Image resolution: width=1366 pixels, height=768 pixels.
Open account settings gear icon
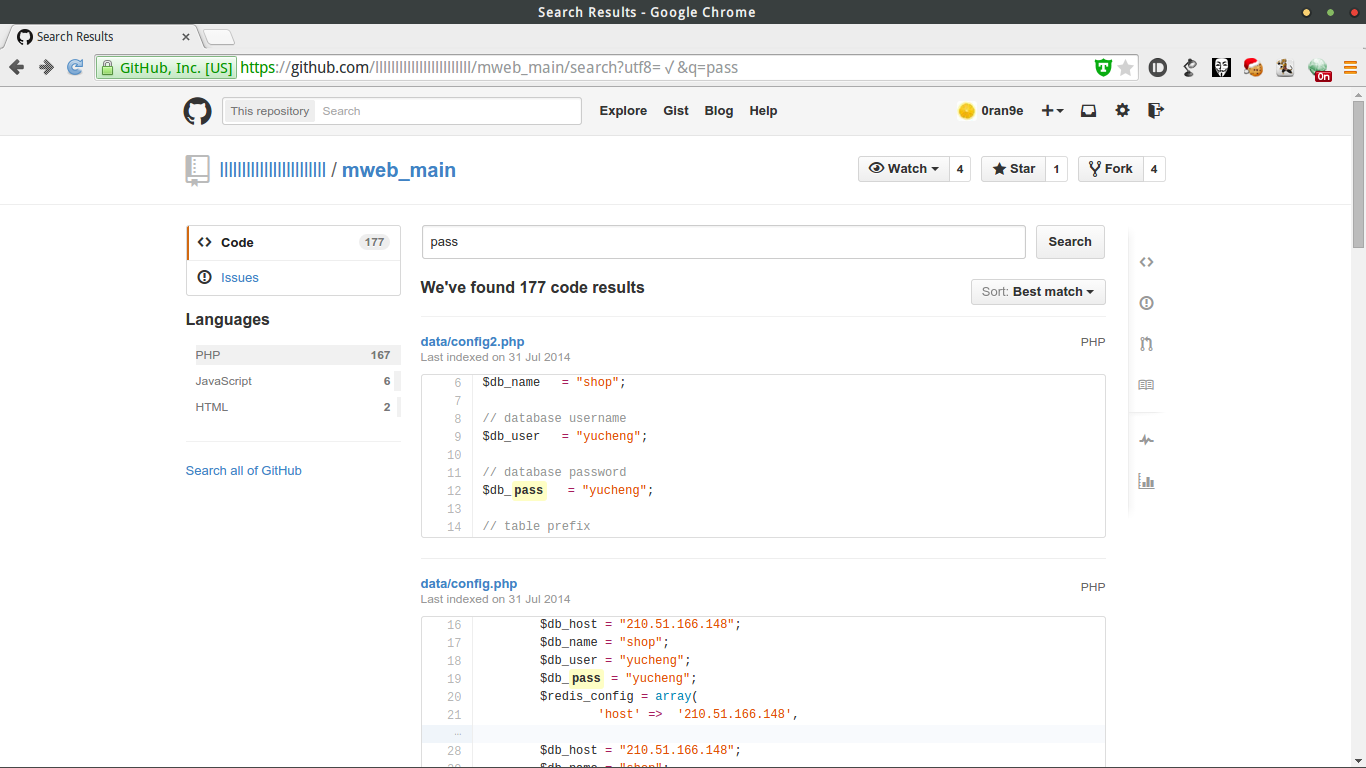[x=1122, y=111]
